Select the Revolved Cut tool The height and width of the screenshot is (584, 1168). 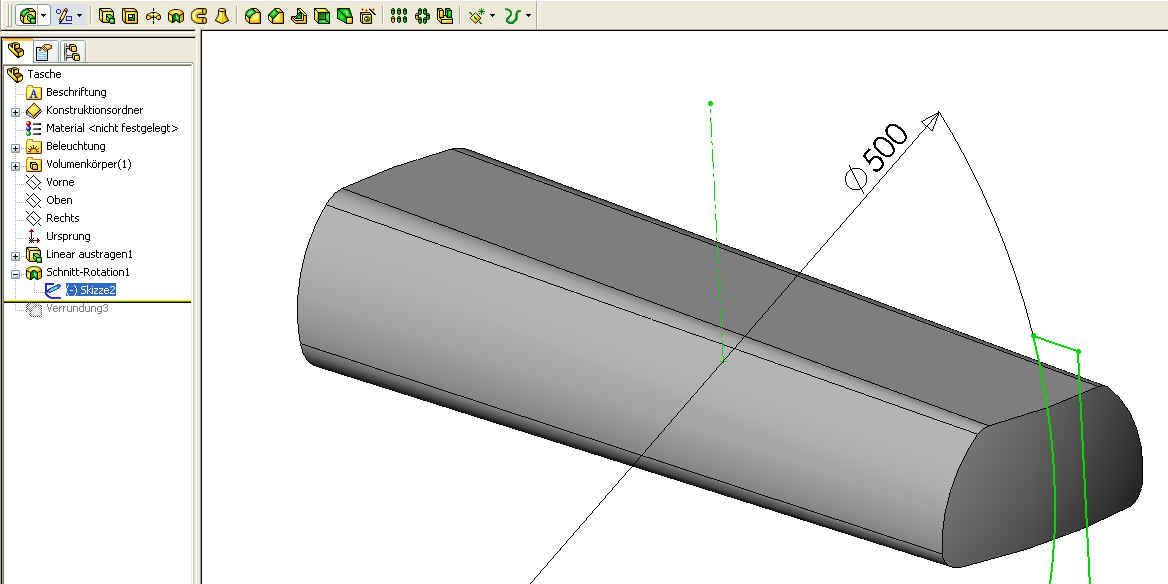pos(176,16)
